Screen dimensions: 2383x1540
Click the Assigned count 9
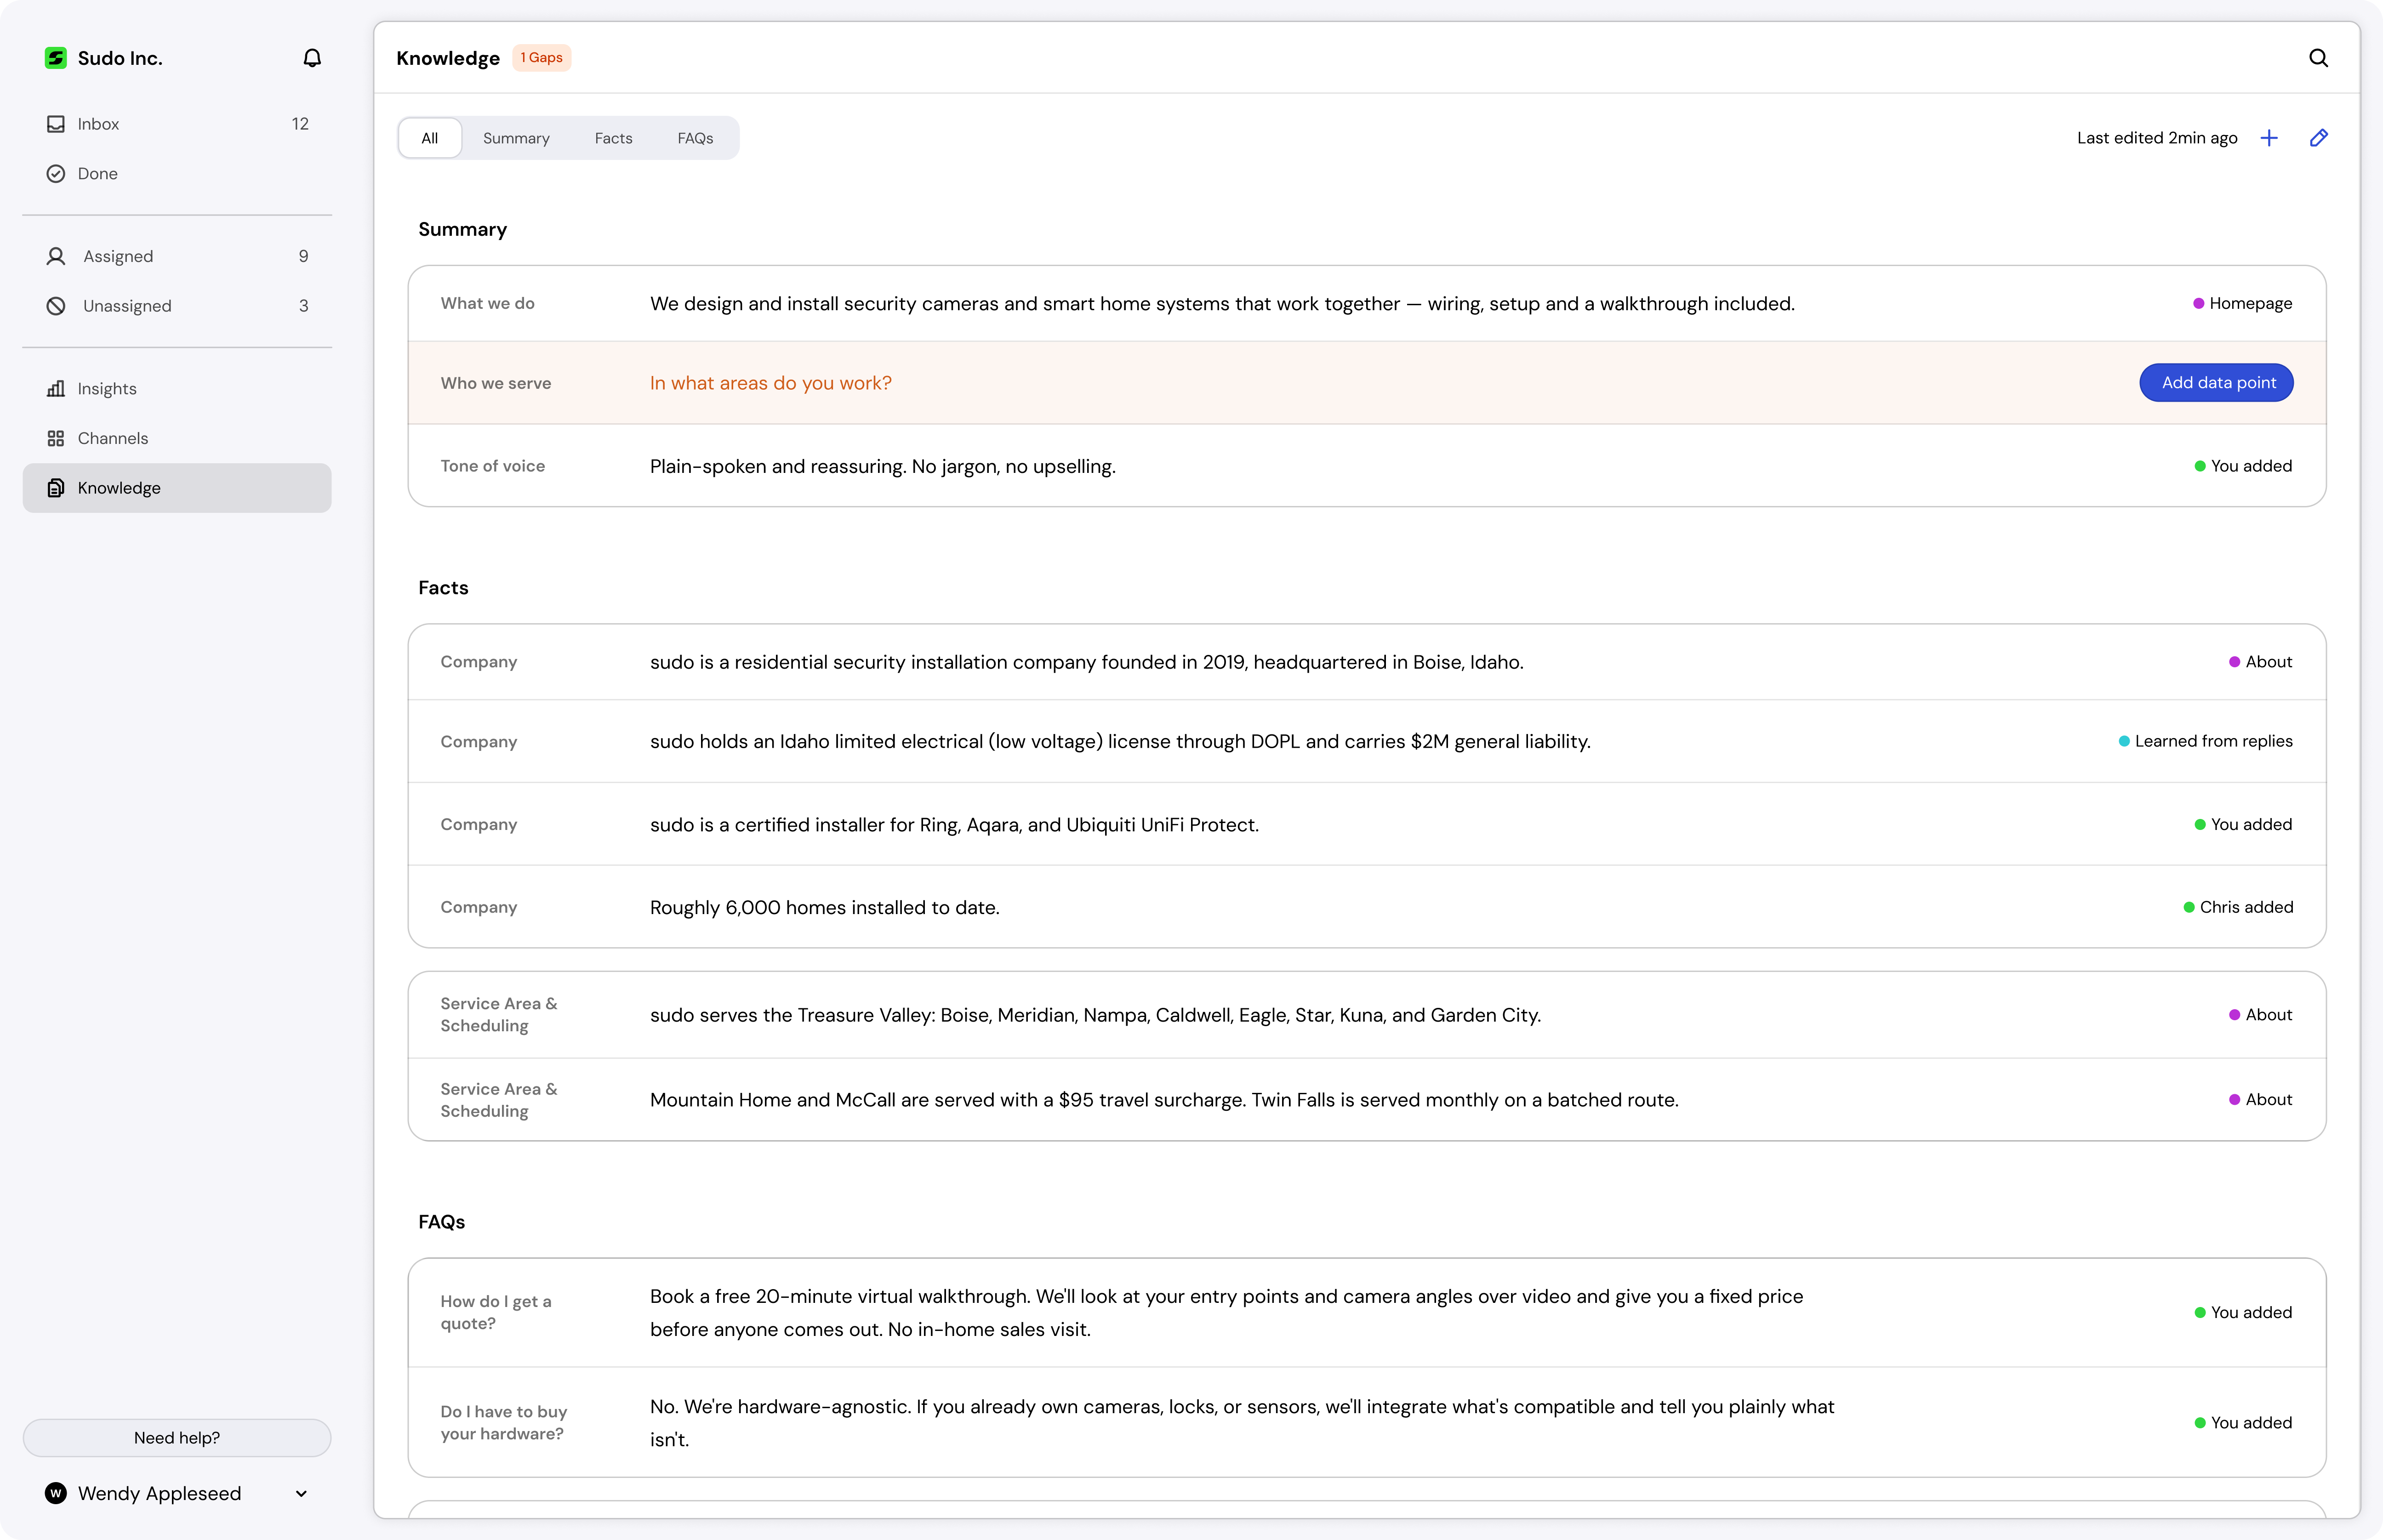303,256
